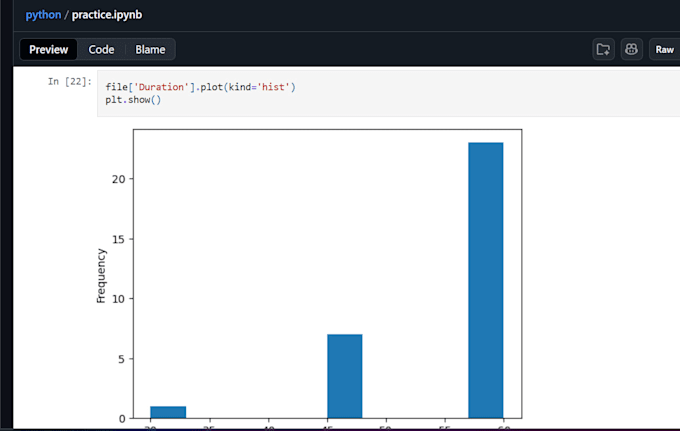
Task: Click the Frequency axis label
Action: 101,276
